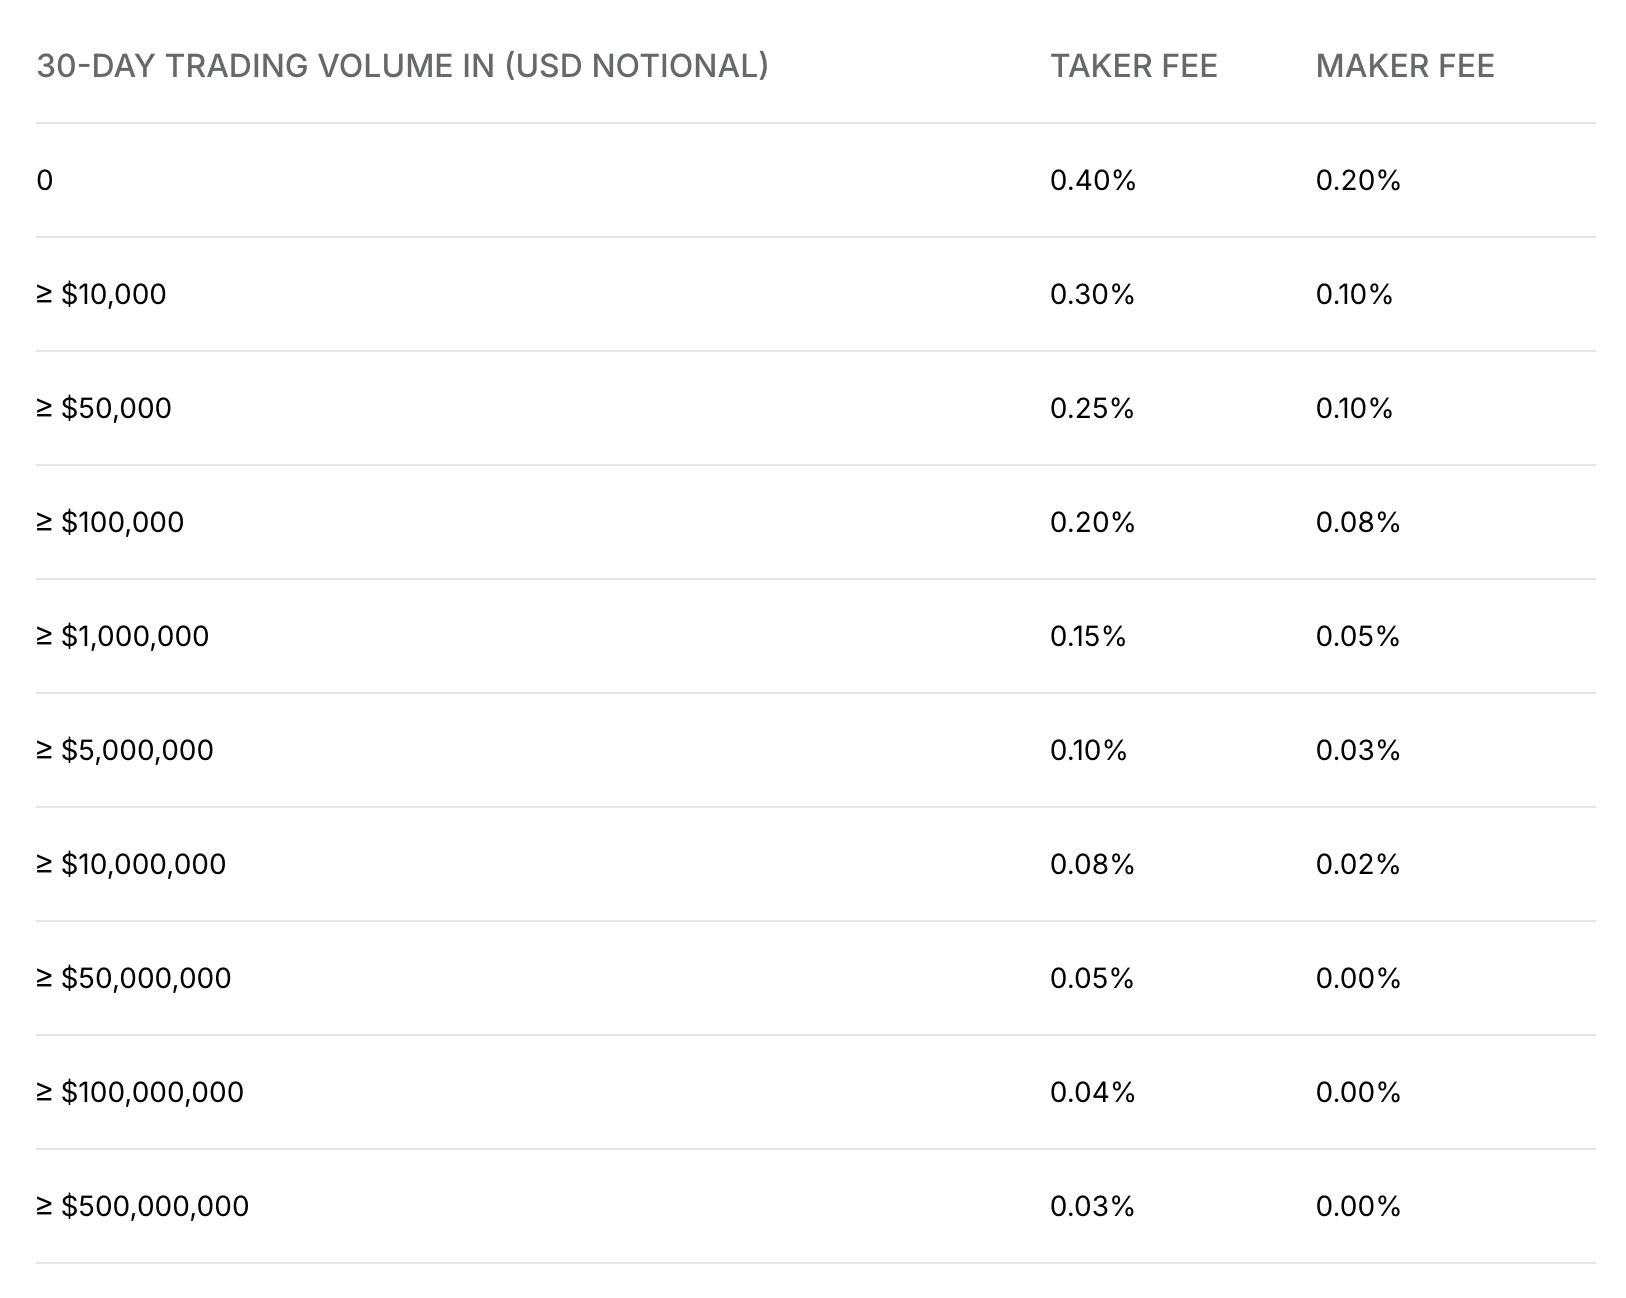Click the Maker Fee column header

pos(1404,66)
